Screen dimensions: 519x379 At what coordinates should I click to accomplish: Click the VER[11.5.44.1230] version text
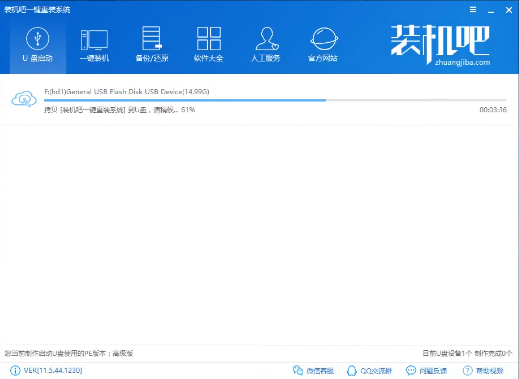coord(53,370)
